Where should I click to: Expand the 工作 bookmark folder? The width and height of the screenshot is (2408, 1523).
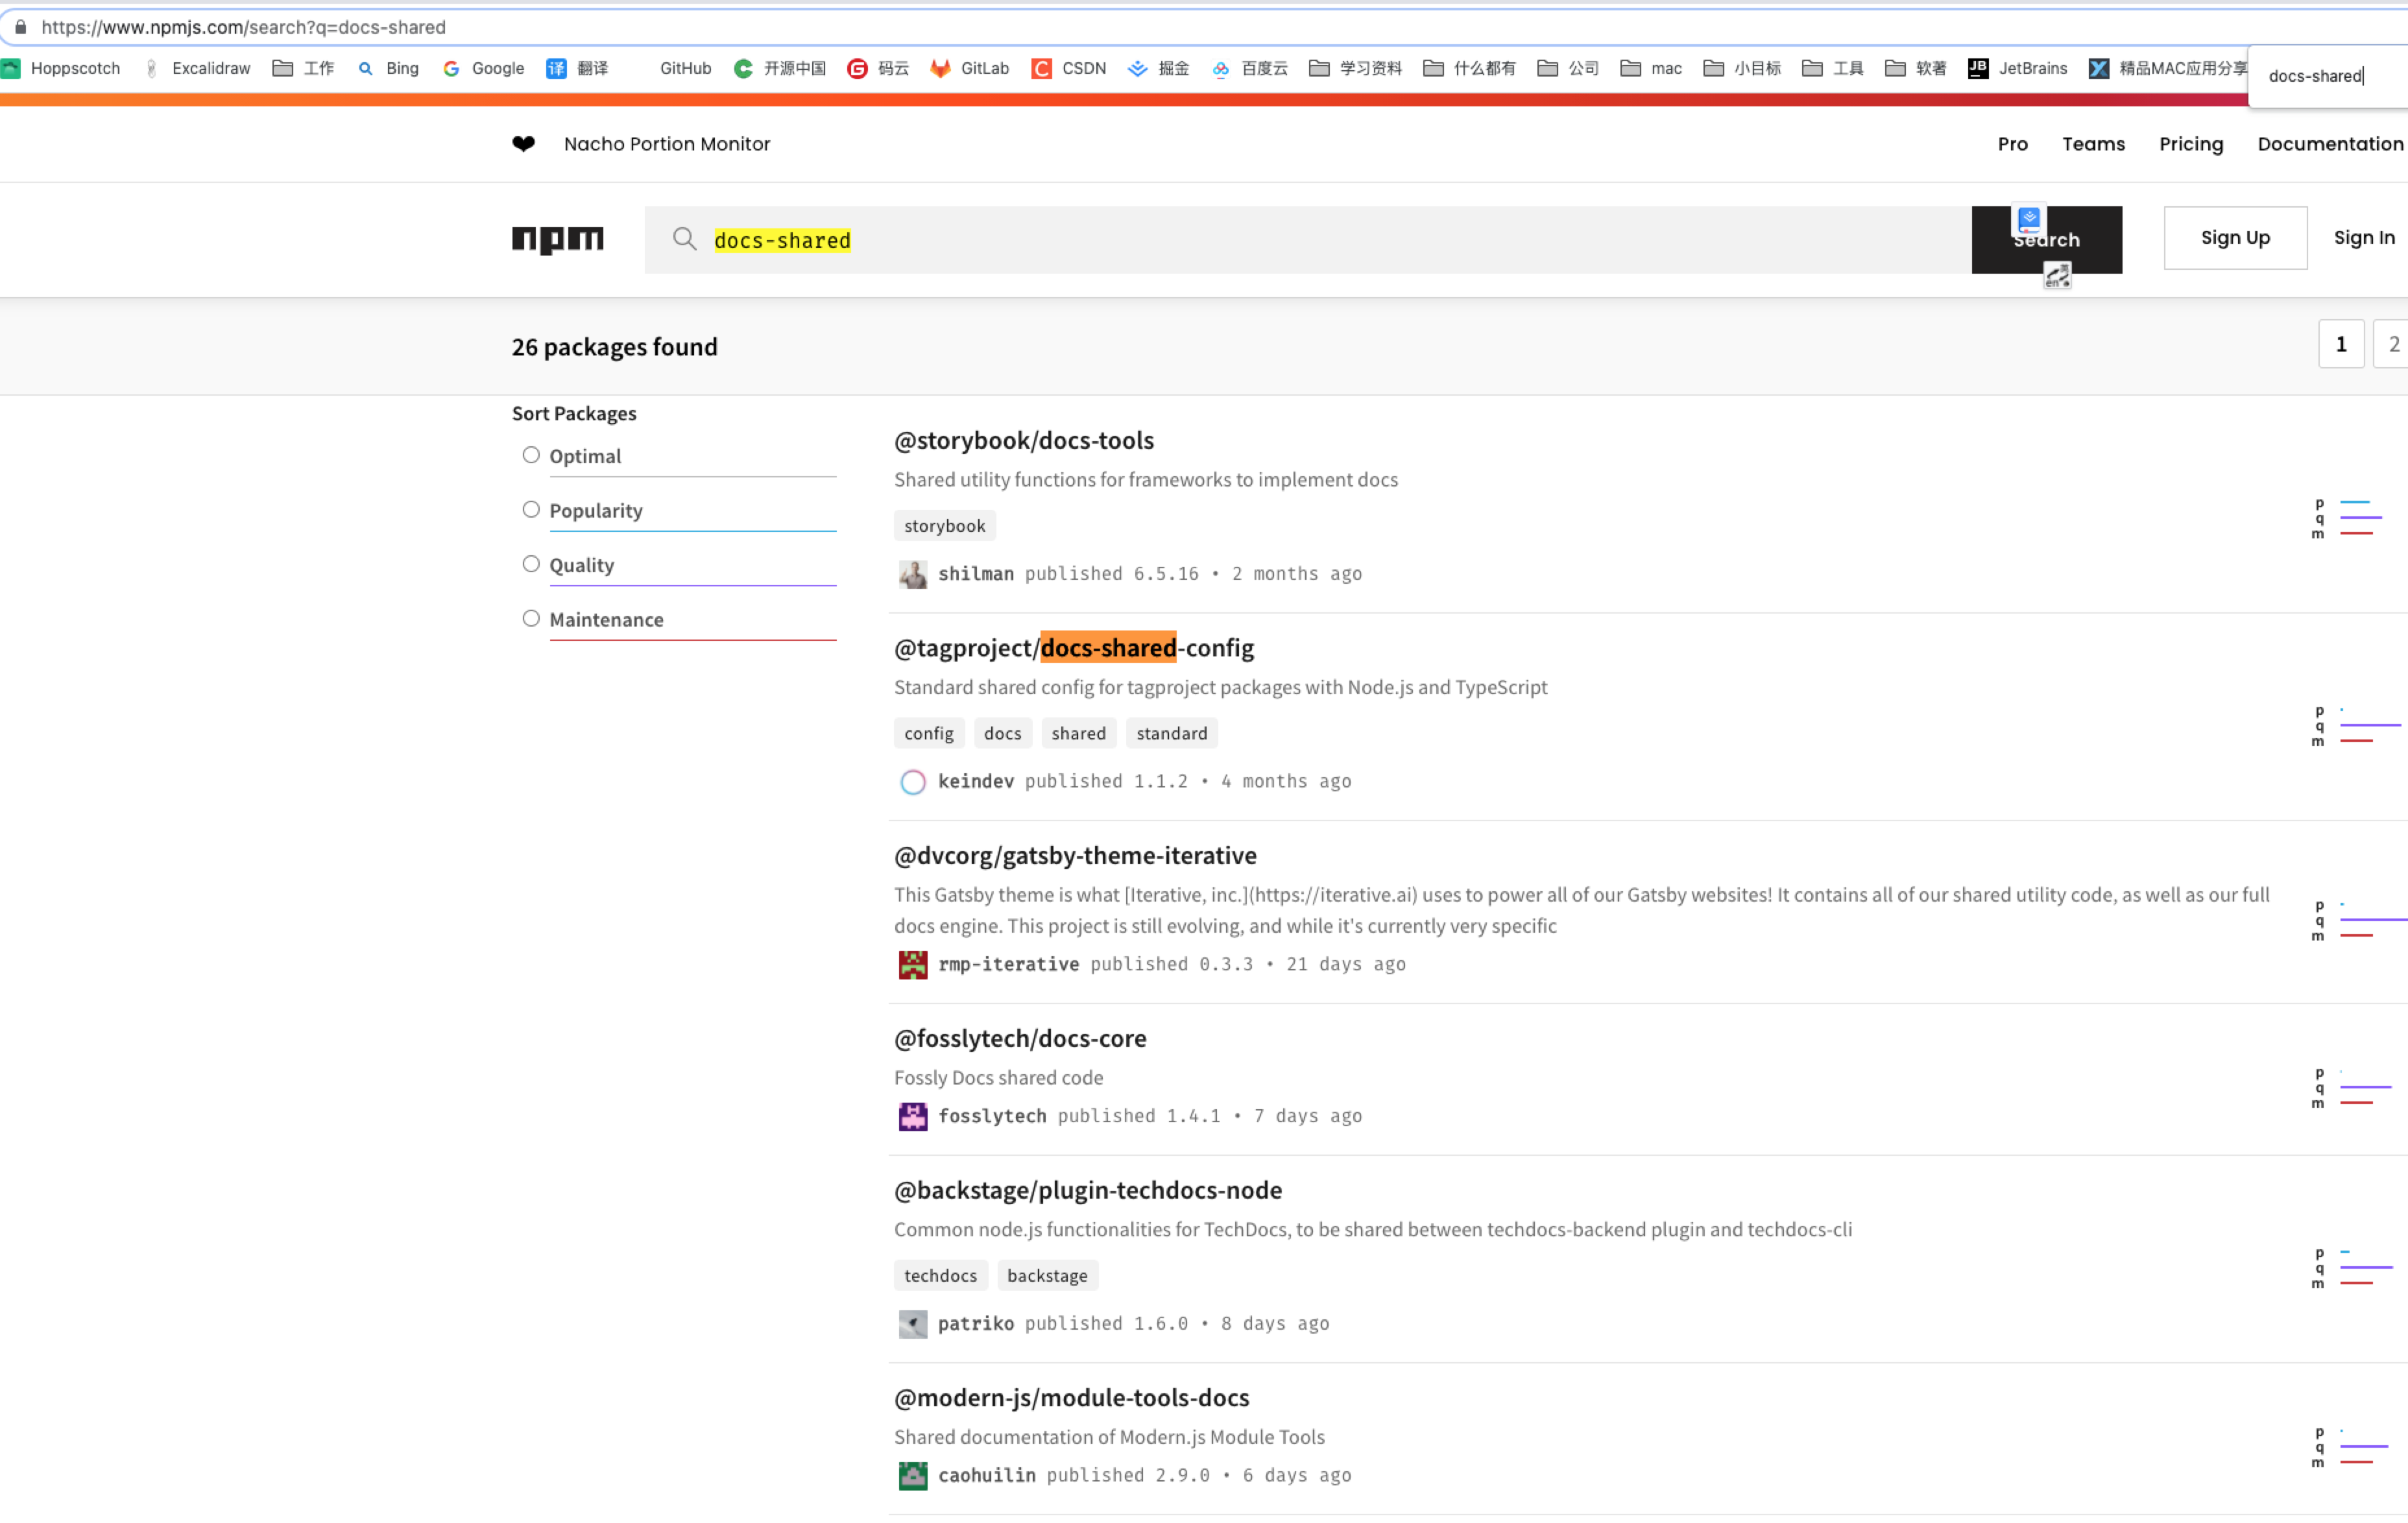[304, 68]
